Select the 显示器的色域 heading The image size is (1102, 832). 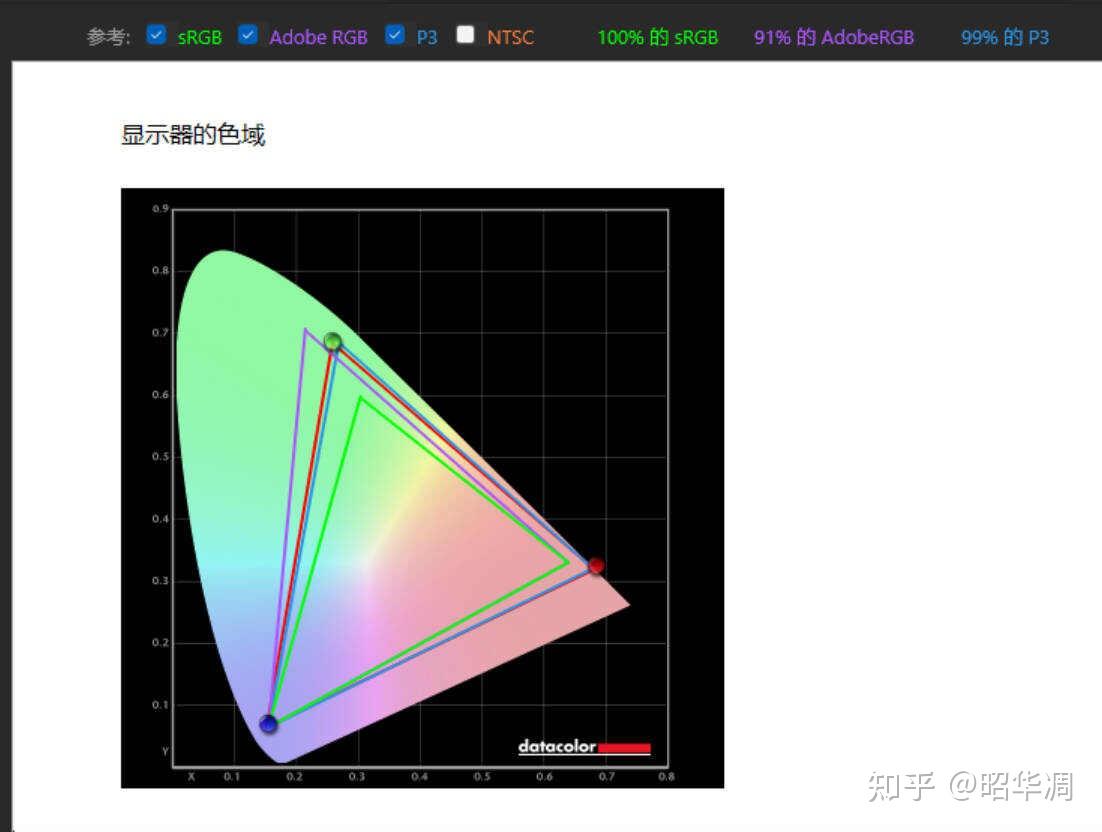(192, 134)
